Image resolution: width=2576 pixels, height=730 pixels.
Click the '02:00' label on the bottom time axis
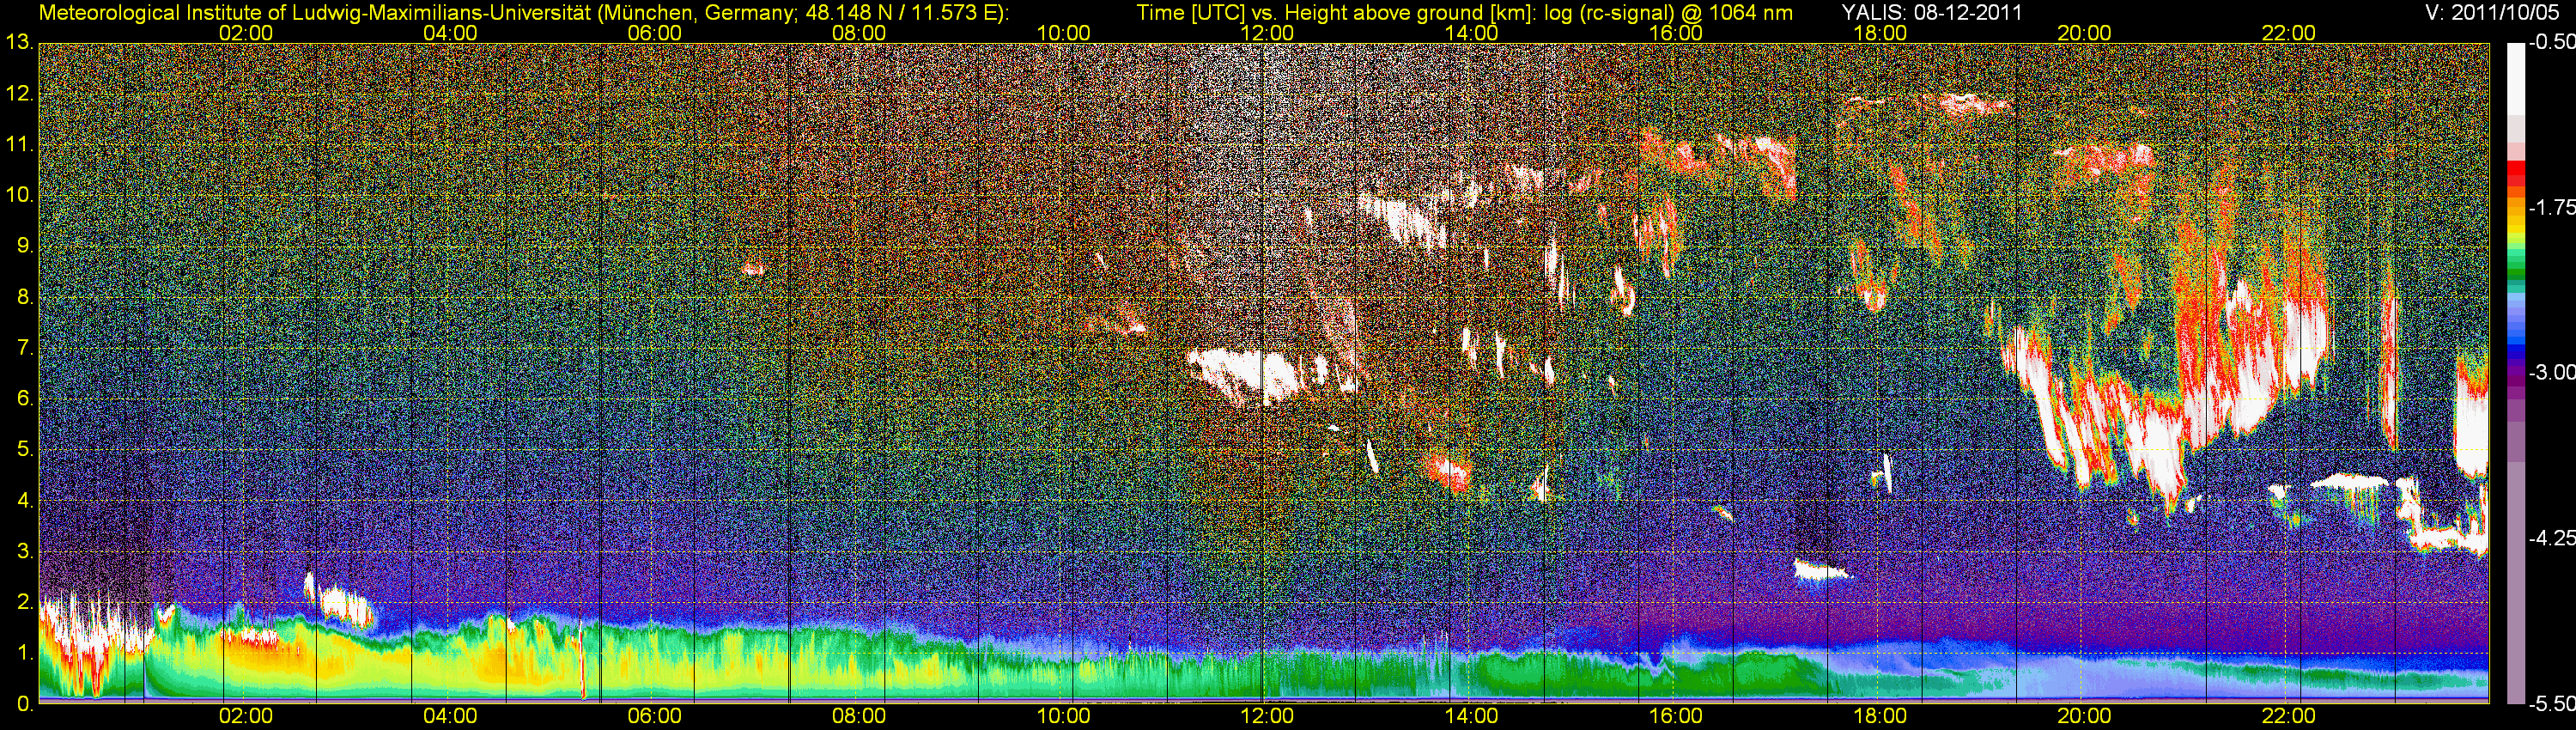tap(246, 717)
